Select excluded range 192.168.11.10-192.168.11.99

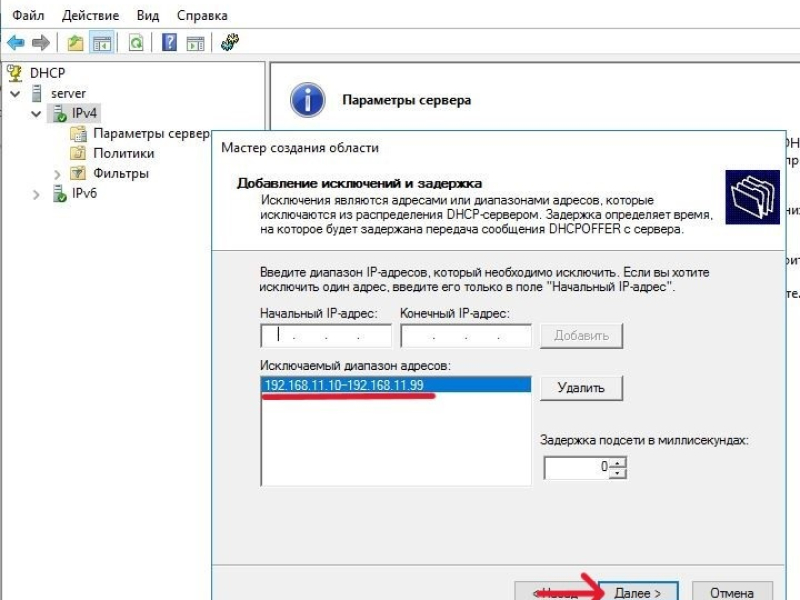click(396, 385)
